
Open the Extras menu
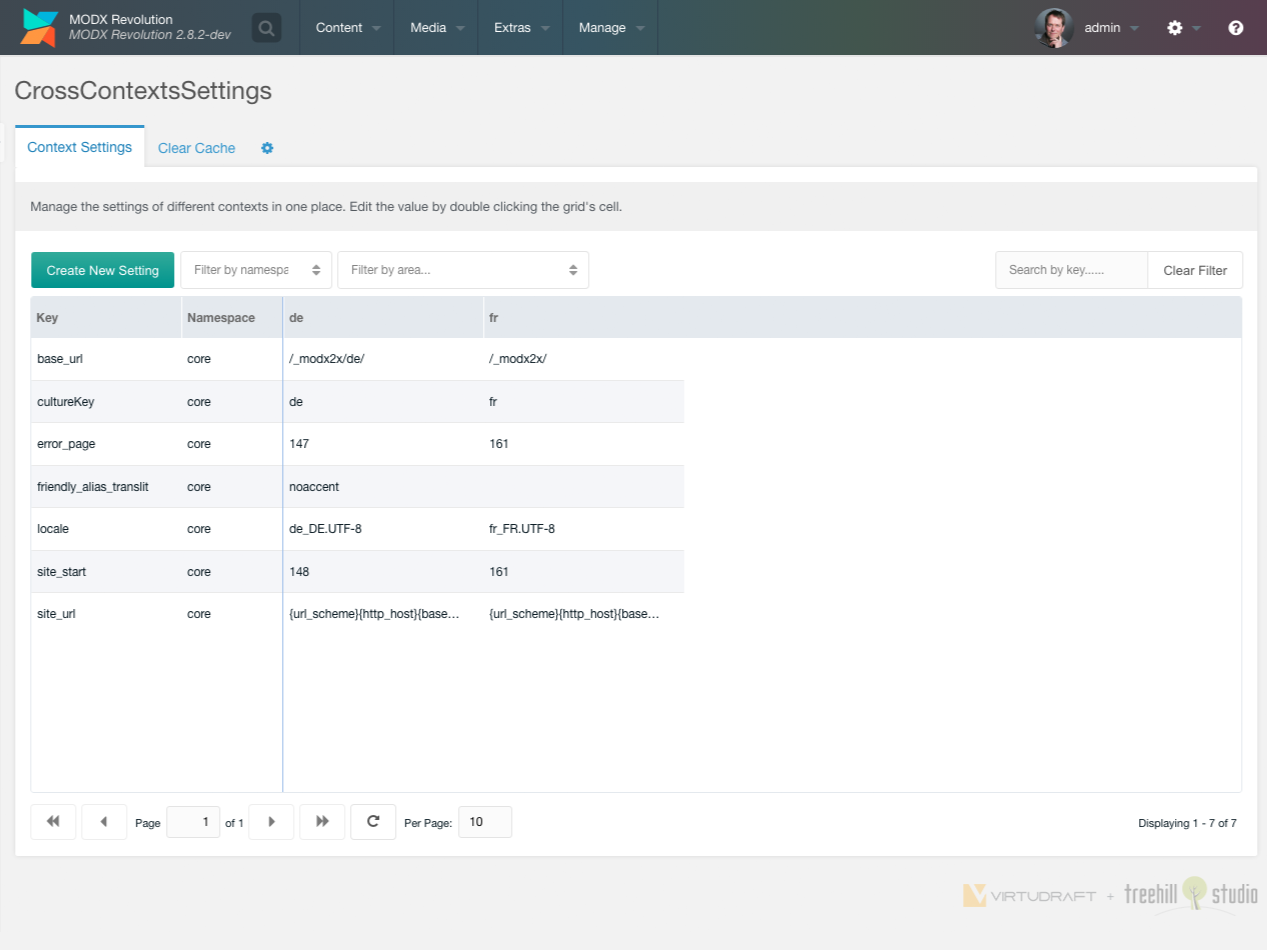pyautogui.click(x=521, y=28)
